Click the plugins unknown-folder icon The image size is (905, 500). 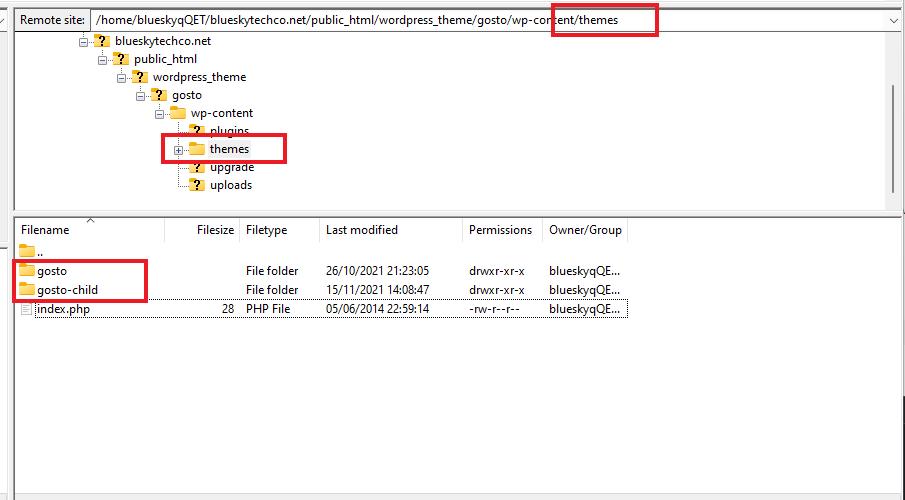197,130
